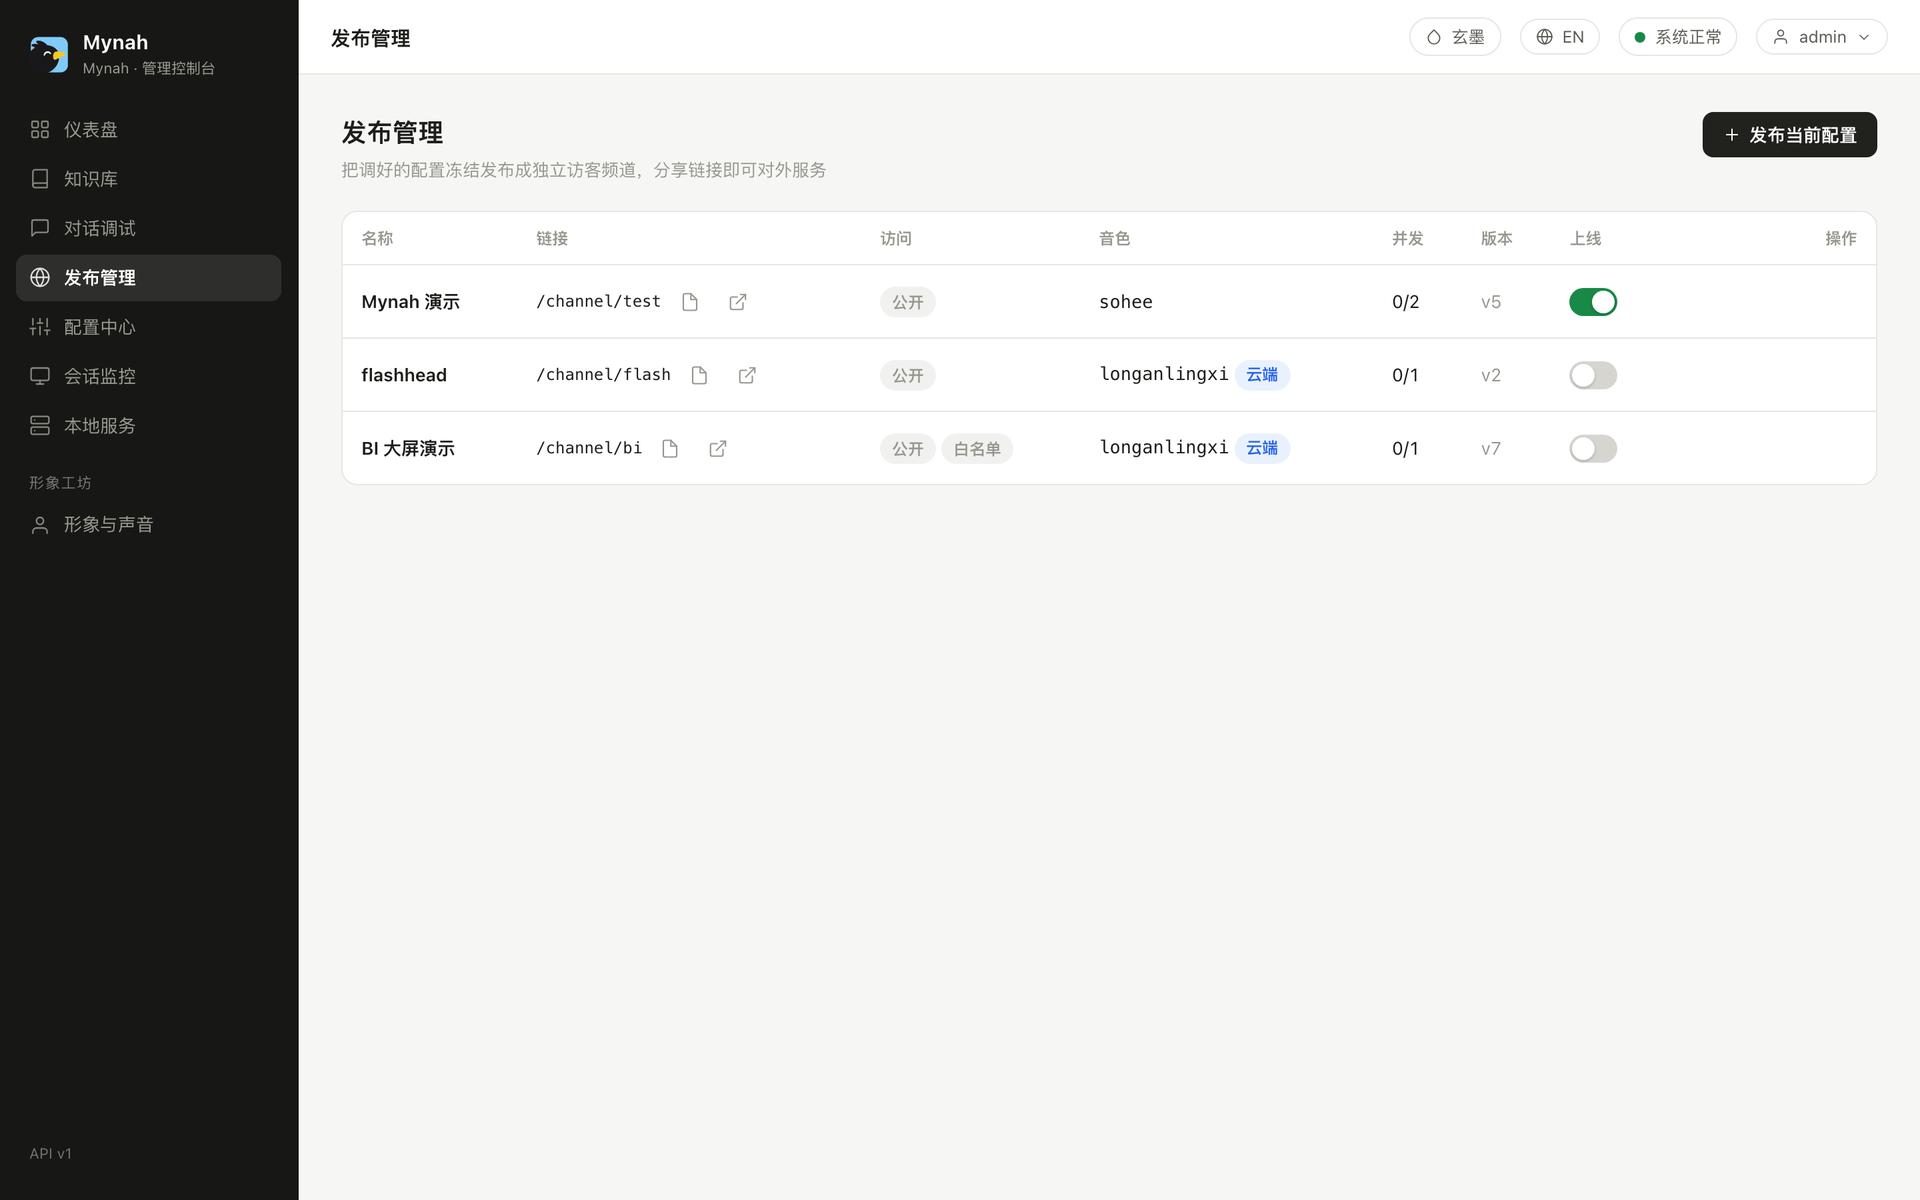The height and width of the screenshot is (1200, 1920).
Task: Open /channel/bi external link icon
Action: tap(718, 448)
